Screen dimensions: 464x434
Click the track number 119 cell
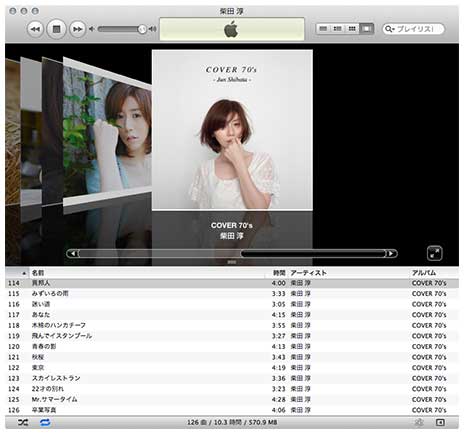click(x=14, y=336)
